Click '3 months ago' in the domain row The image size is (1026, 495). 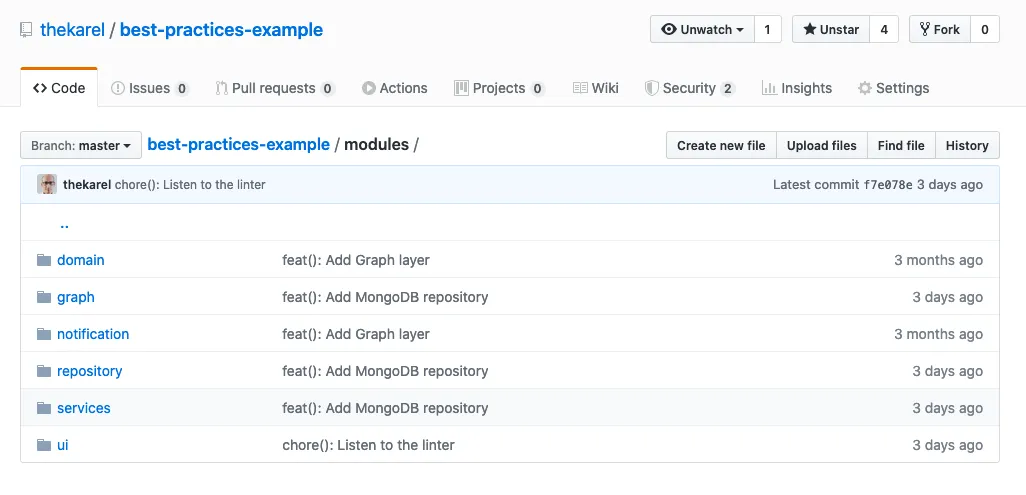point(938,261)
